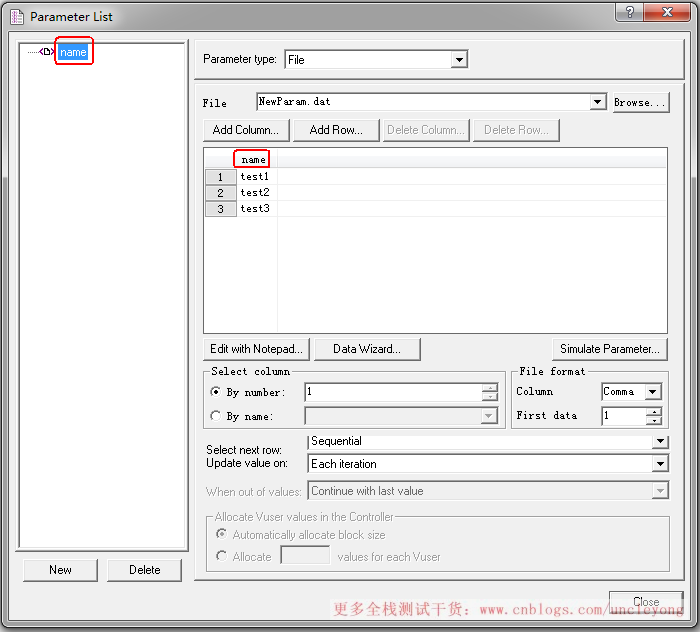Click the Close button at bottom
This screenshot has width=700, height=632.
[646, 602]
